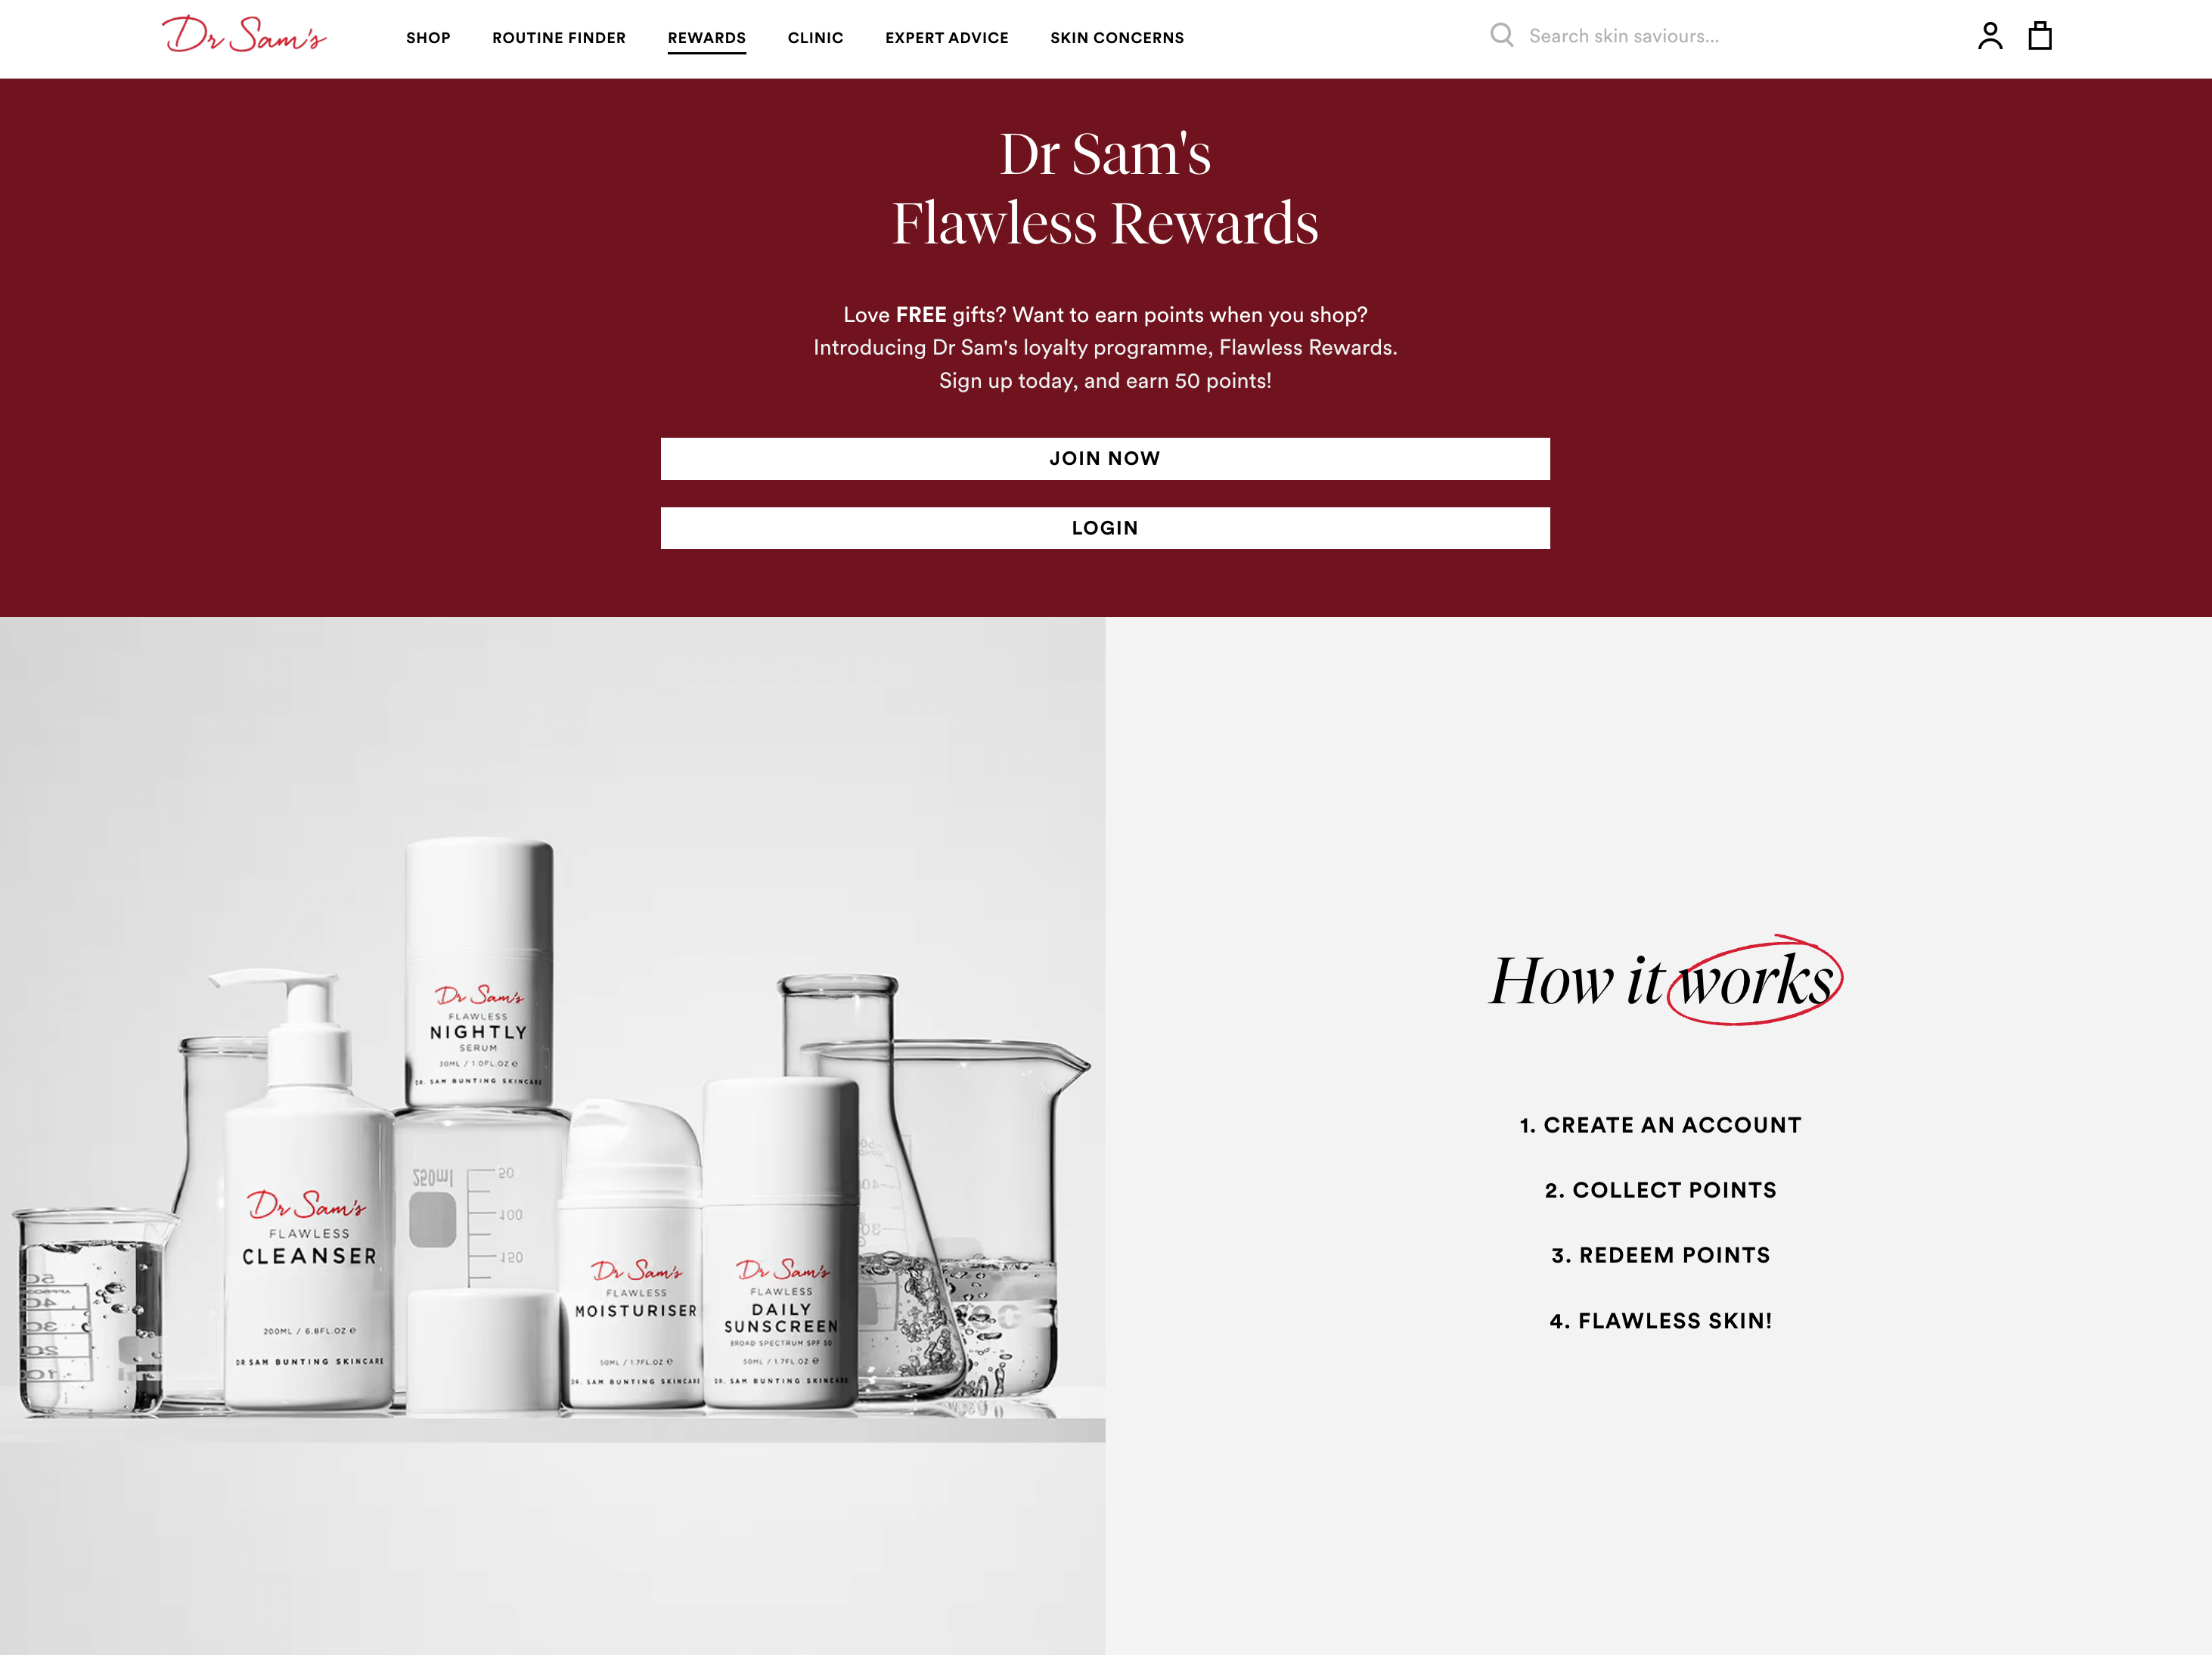
Task: Click the account/user profile icon
Action: point(1990,36)
